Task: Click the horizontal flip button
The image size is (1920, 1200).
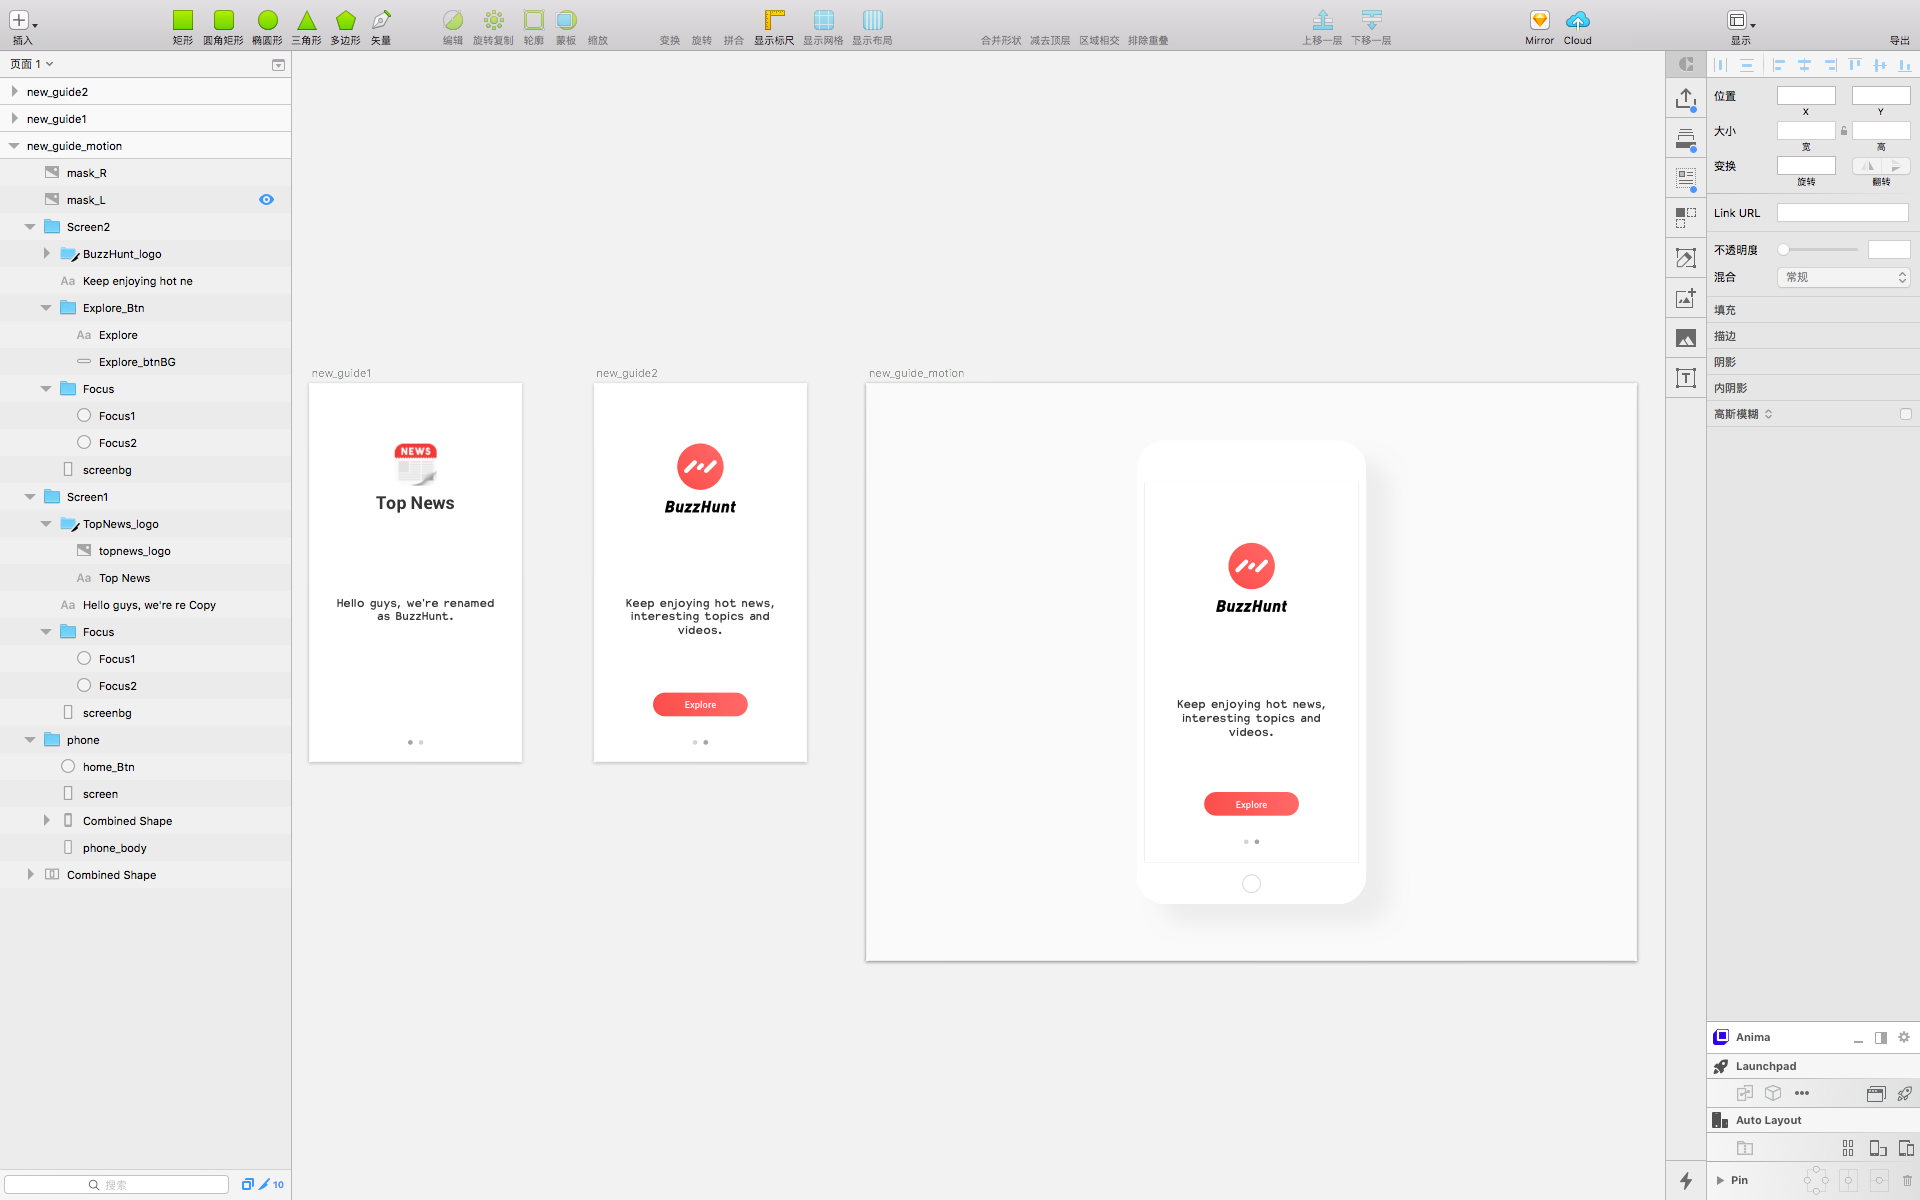Action: pyautogui.click(x=1866, y=166)
